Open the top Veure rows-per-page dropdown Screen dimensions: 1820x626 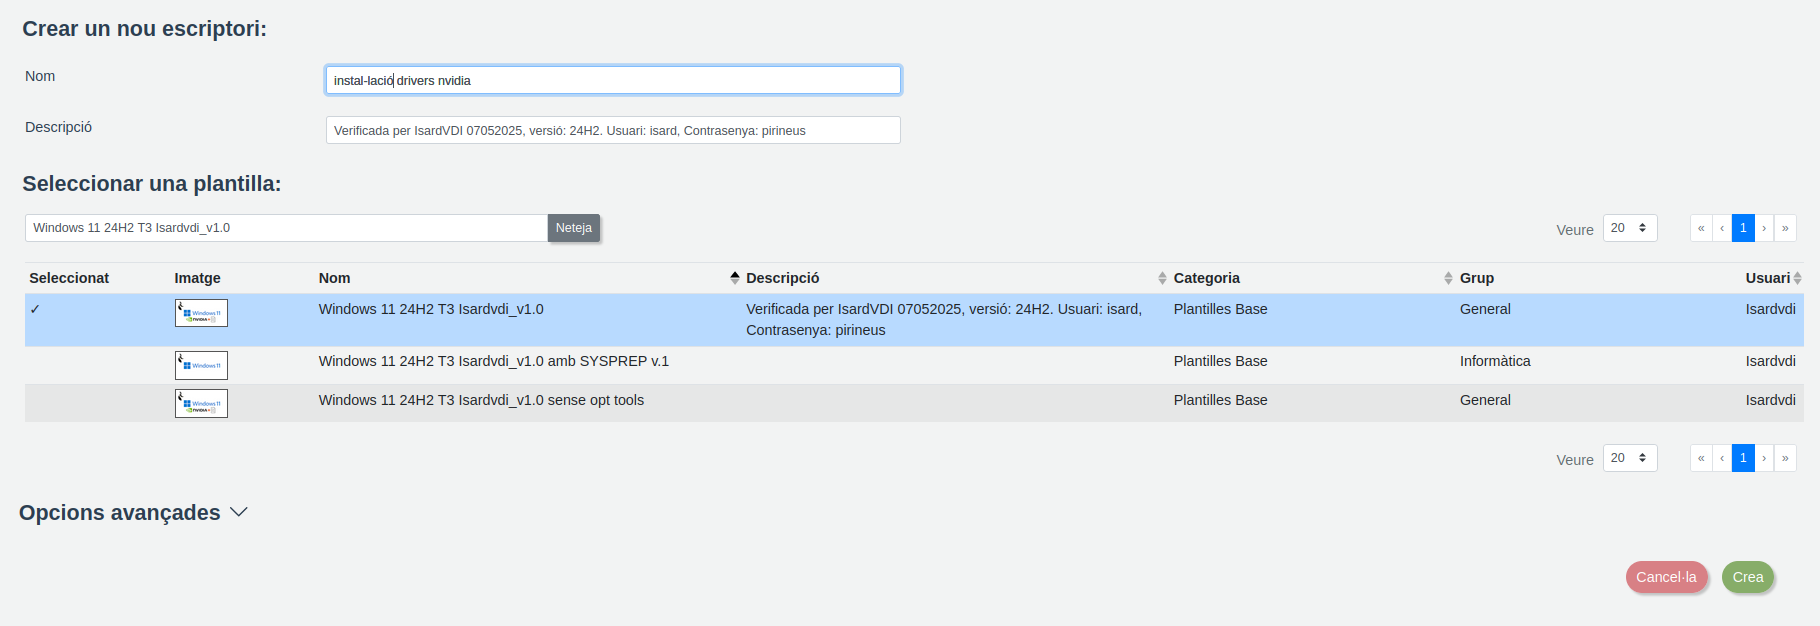click(1629, 228)
